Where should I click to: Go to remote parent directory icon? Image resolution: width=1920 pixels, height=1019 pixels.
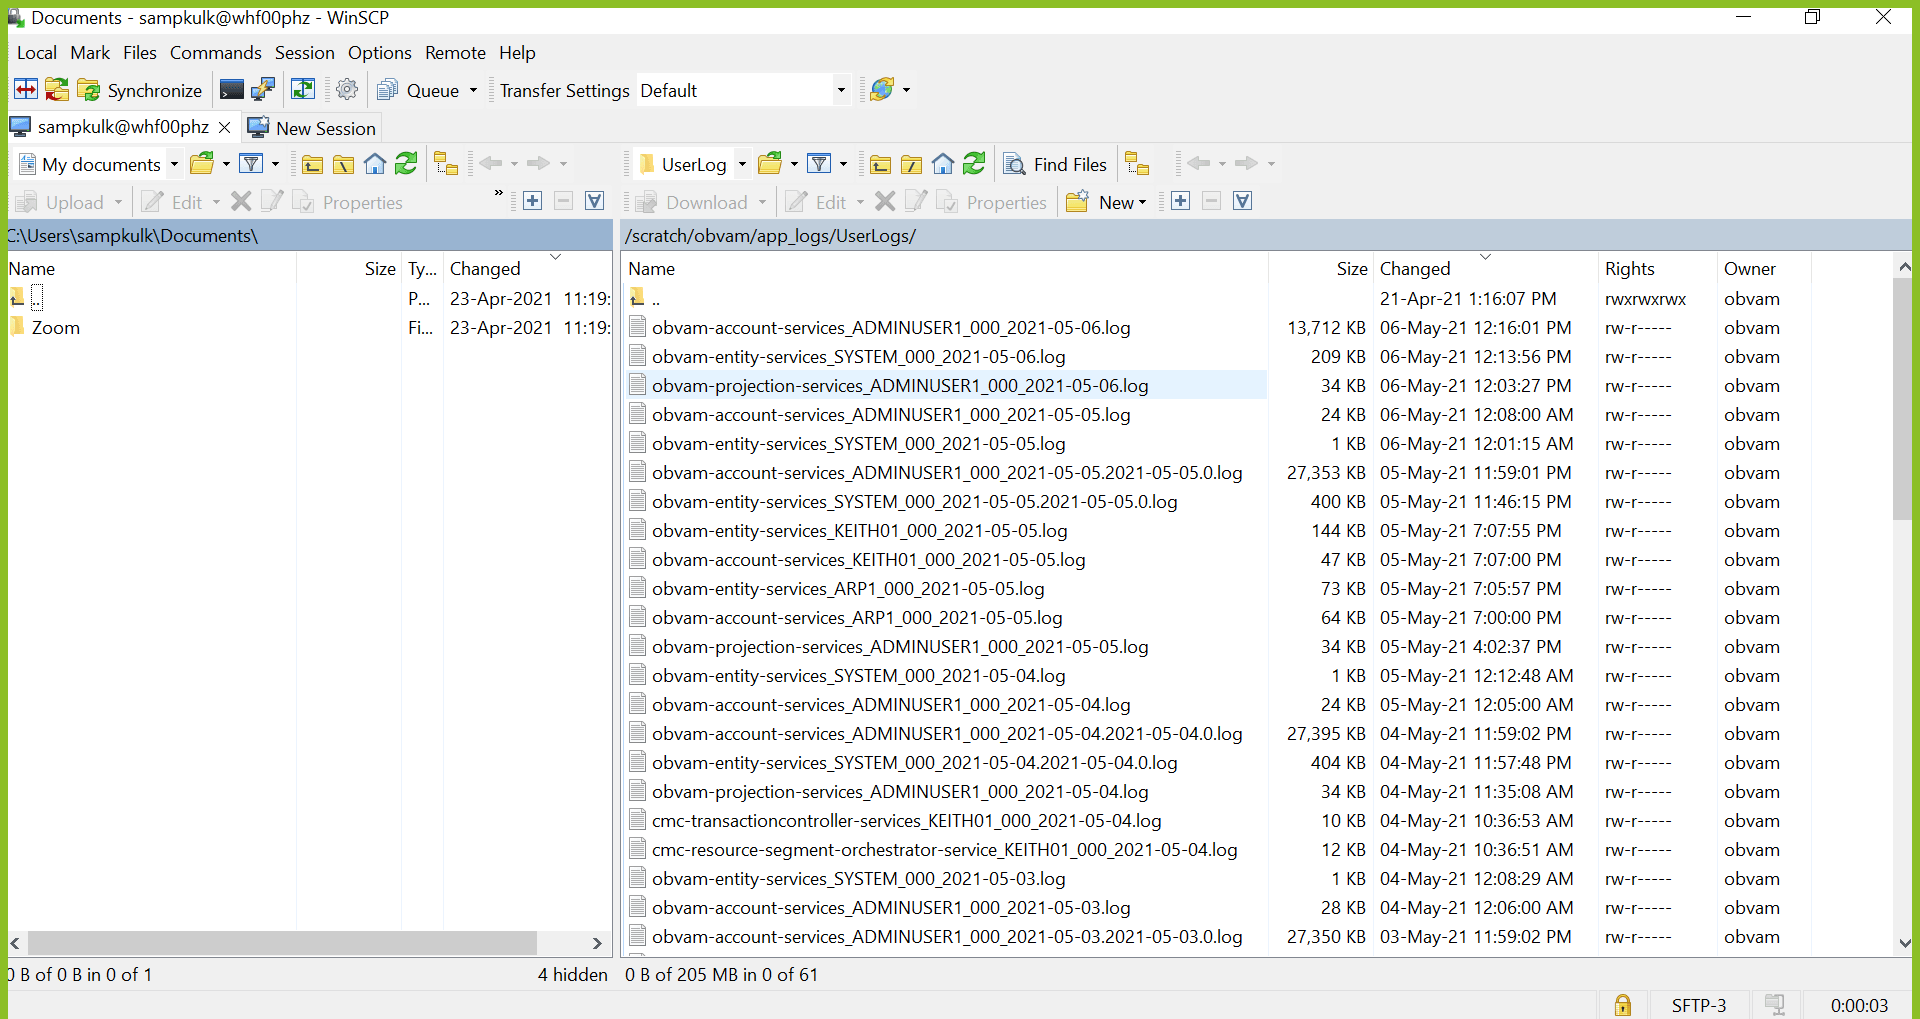click(880, 164)
